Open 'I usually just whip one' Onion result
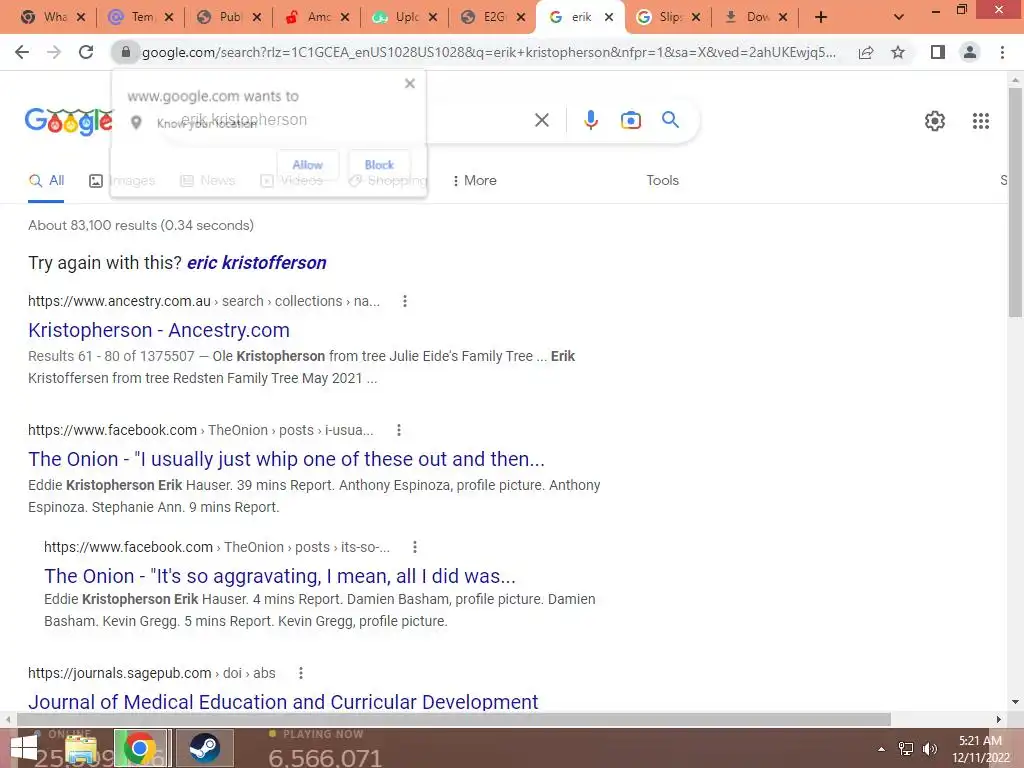Screen dimensions: 1024x768 [x=286, y=459]
